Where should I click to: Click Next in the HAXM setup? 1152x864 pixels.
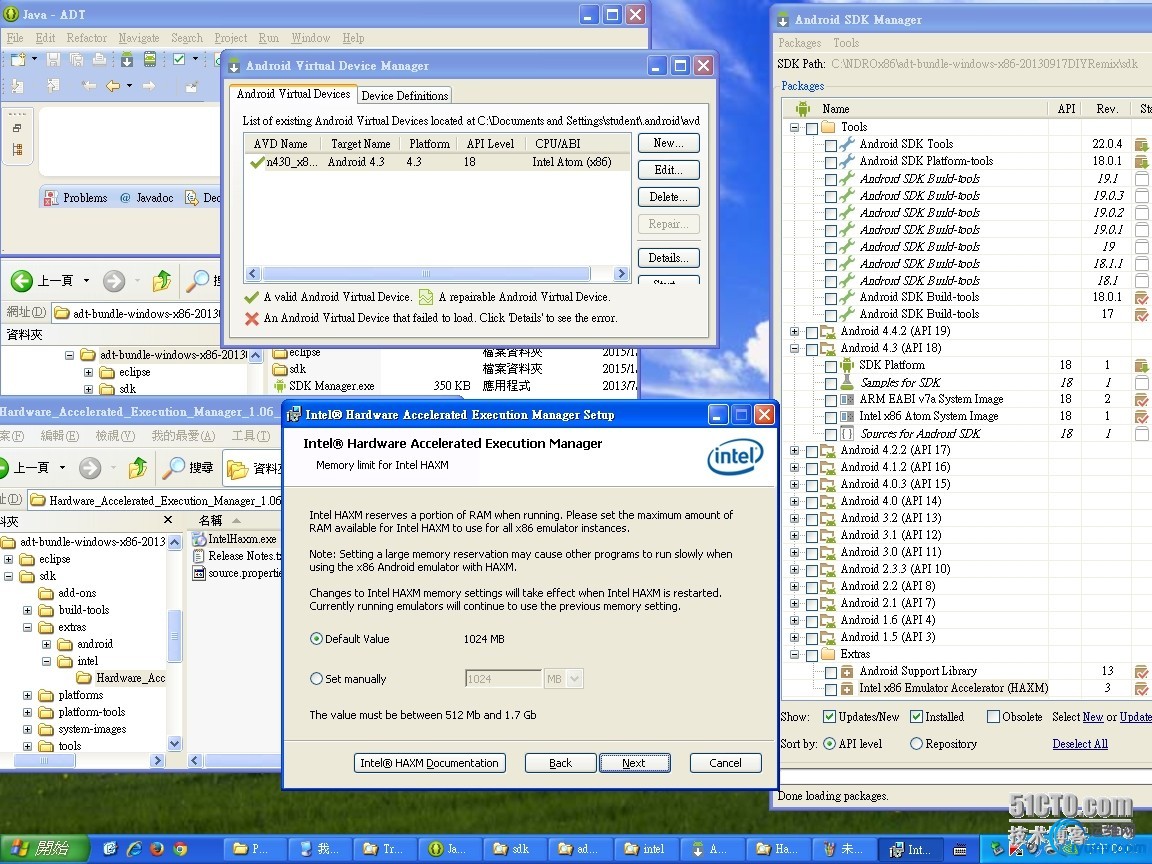point(633,763)
